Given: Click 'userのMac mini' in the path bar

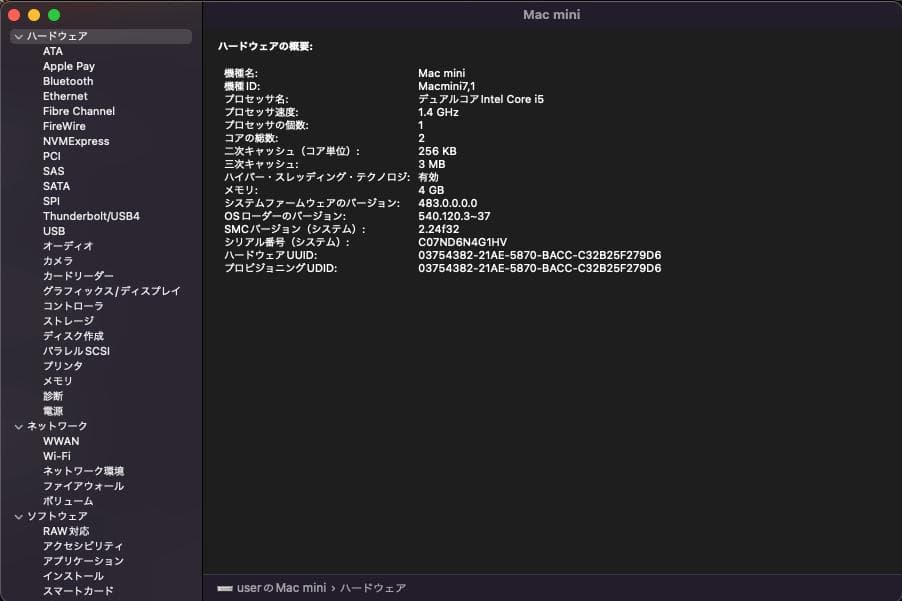Looking at the screenshot, I should (281, 588).
